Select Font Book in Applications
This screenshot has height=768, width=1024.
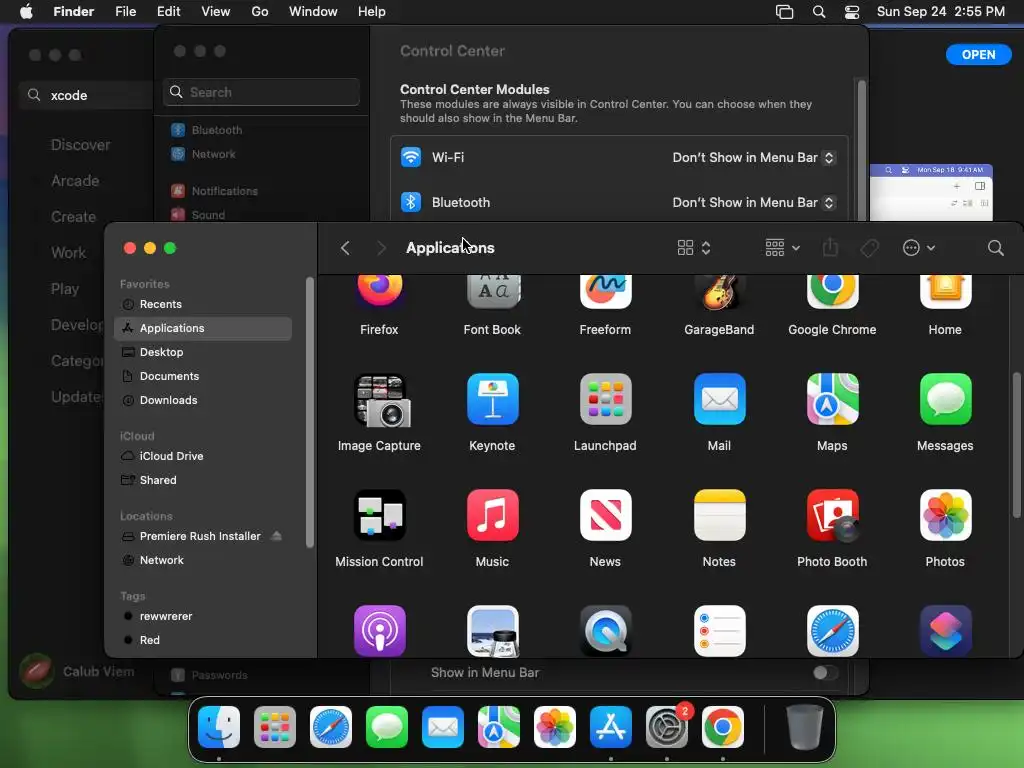coord(492,291)
